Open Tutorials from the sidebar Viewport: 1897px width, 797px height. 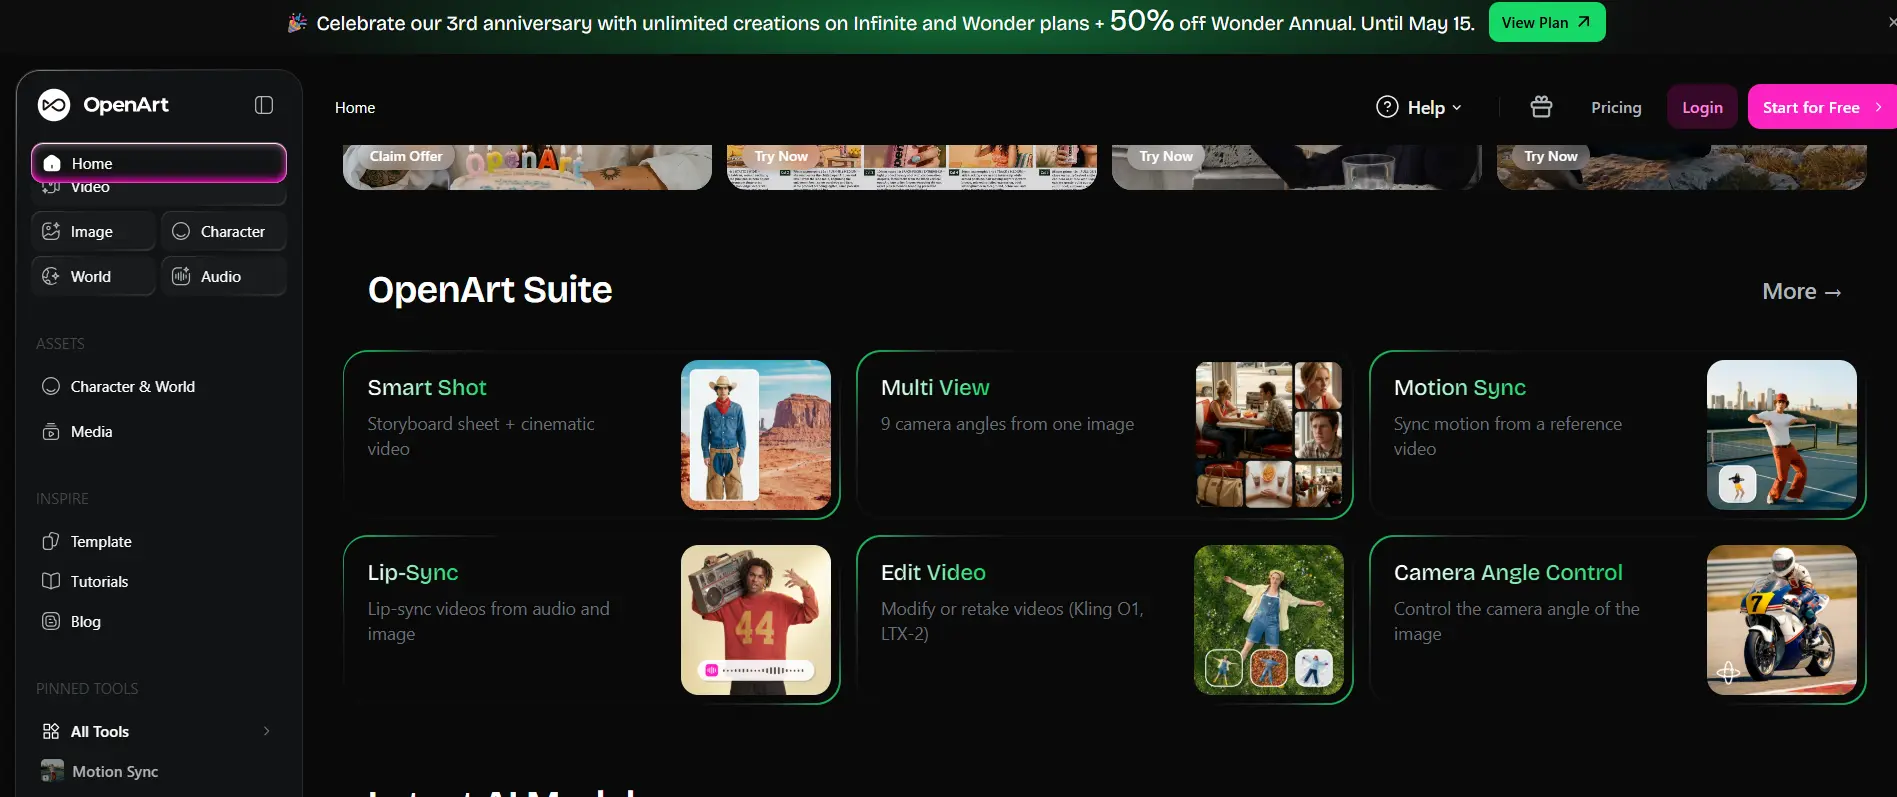(x=159, y=581)
